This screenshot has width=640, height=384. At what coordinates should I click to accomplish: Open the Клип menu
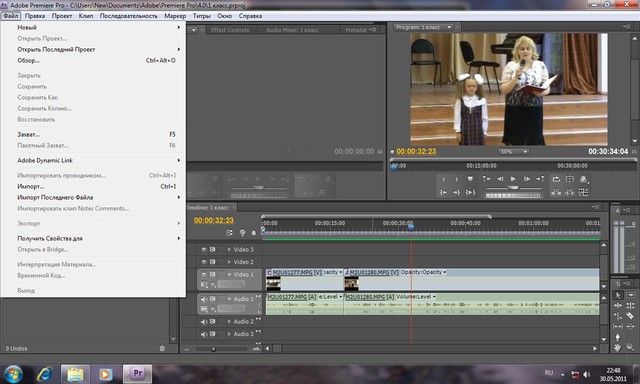86,16
